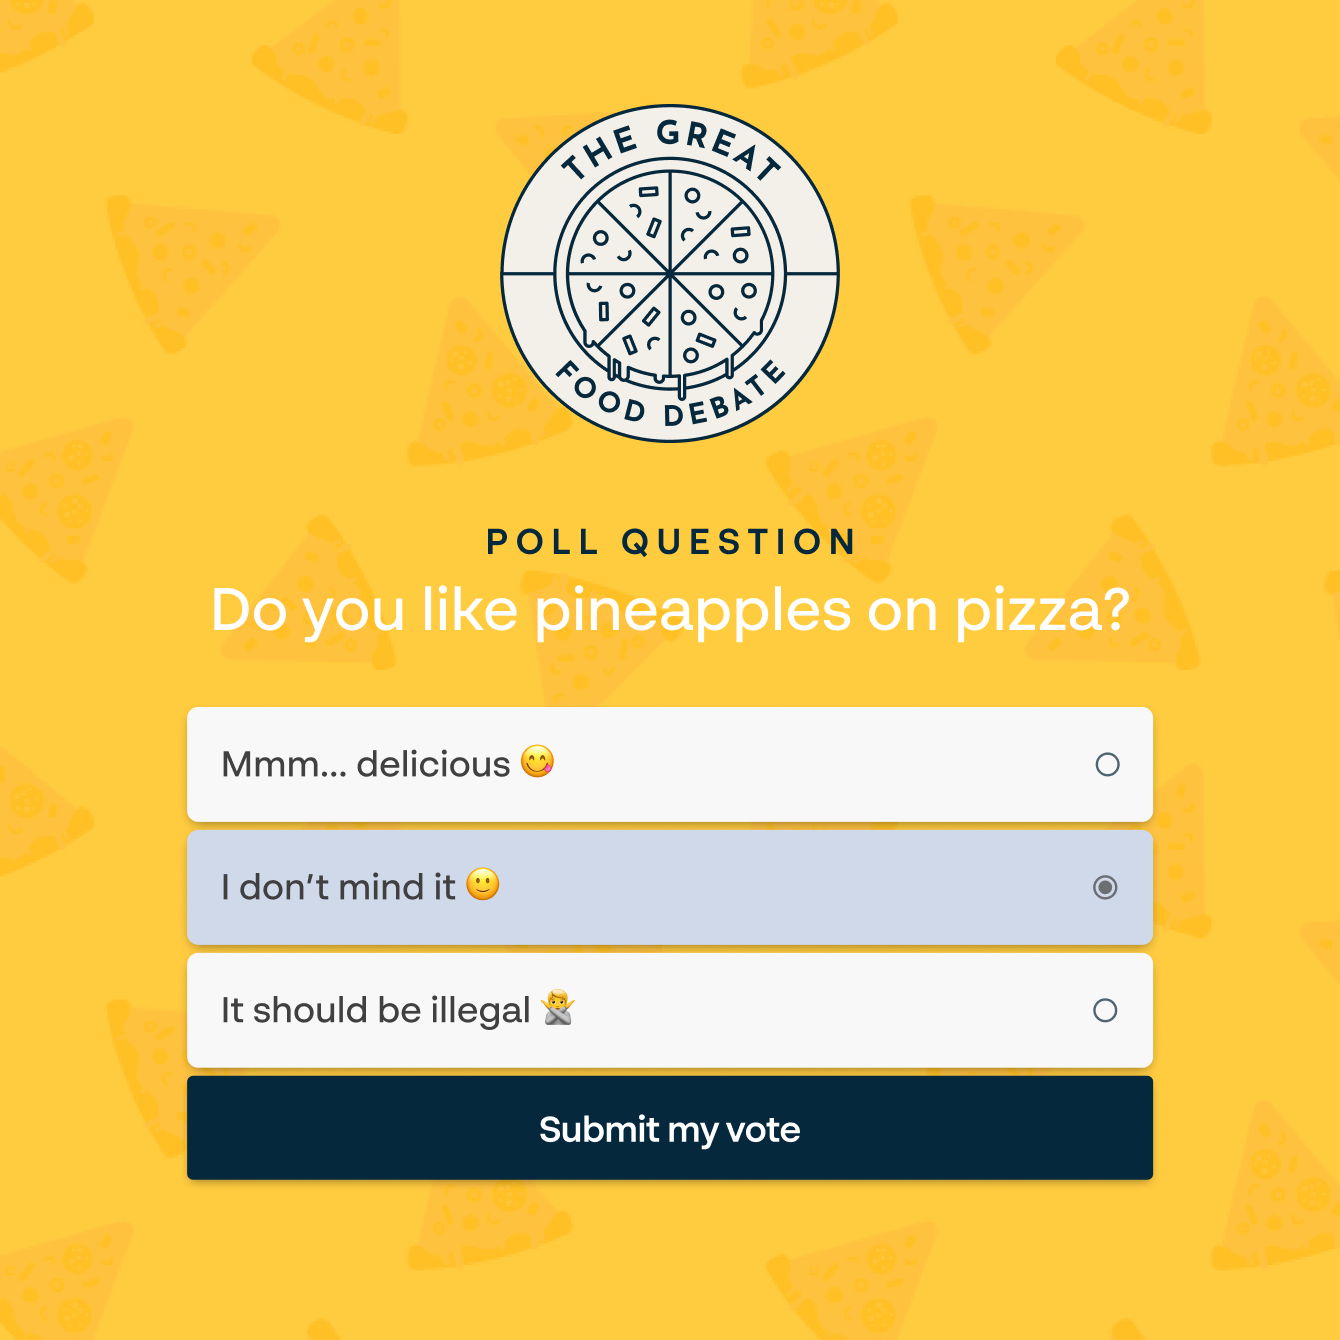Click the 'POLL QUESTION' label

(670, 542)
